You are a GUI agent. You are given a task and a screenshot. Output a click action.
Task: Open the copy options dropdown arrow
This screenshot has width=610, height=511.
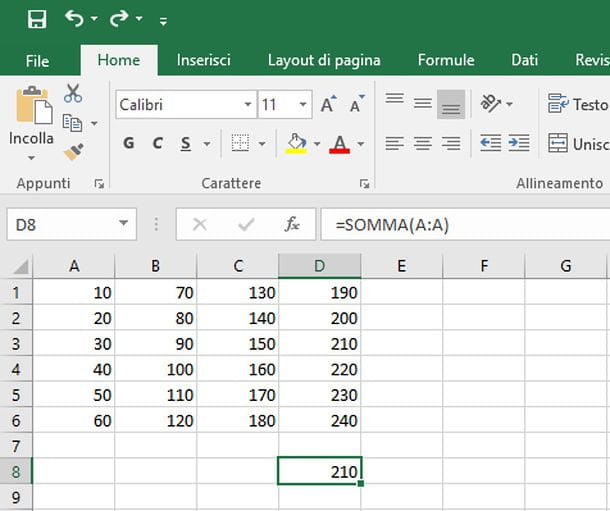coord(94,123)
